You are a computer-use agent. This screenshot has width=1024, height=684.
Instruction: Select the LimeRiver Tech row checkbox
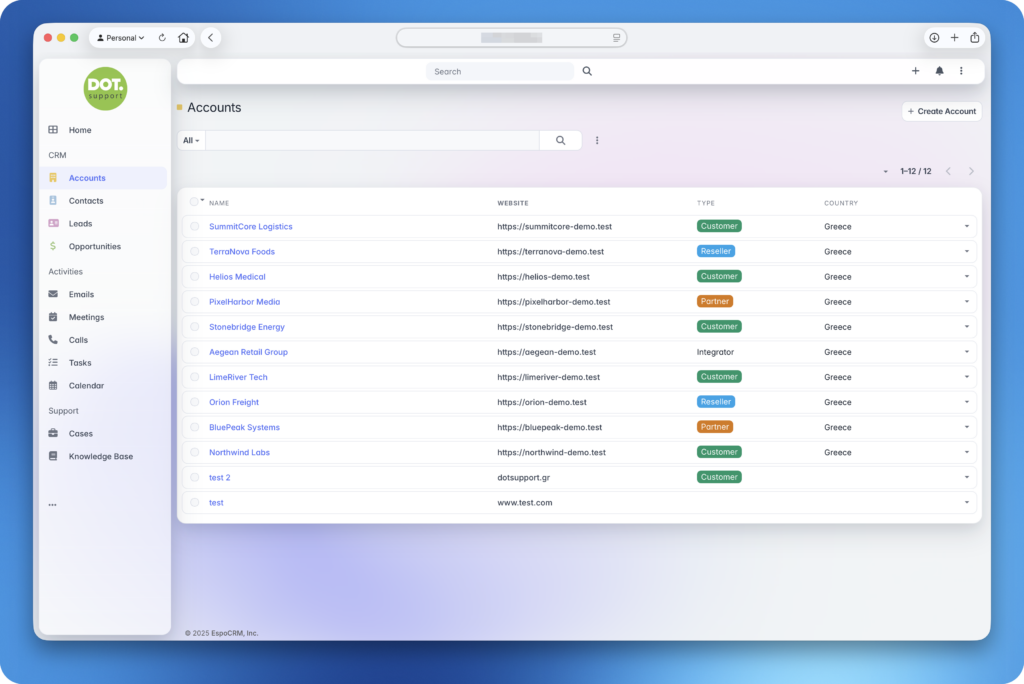point(195,377)
